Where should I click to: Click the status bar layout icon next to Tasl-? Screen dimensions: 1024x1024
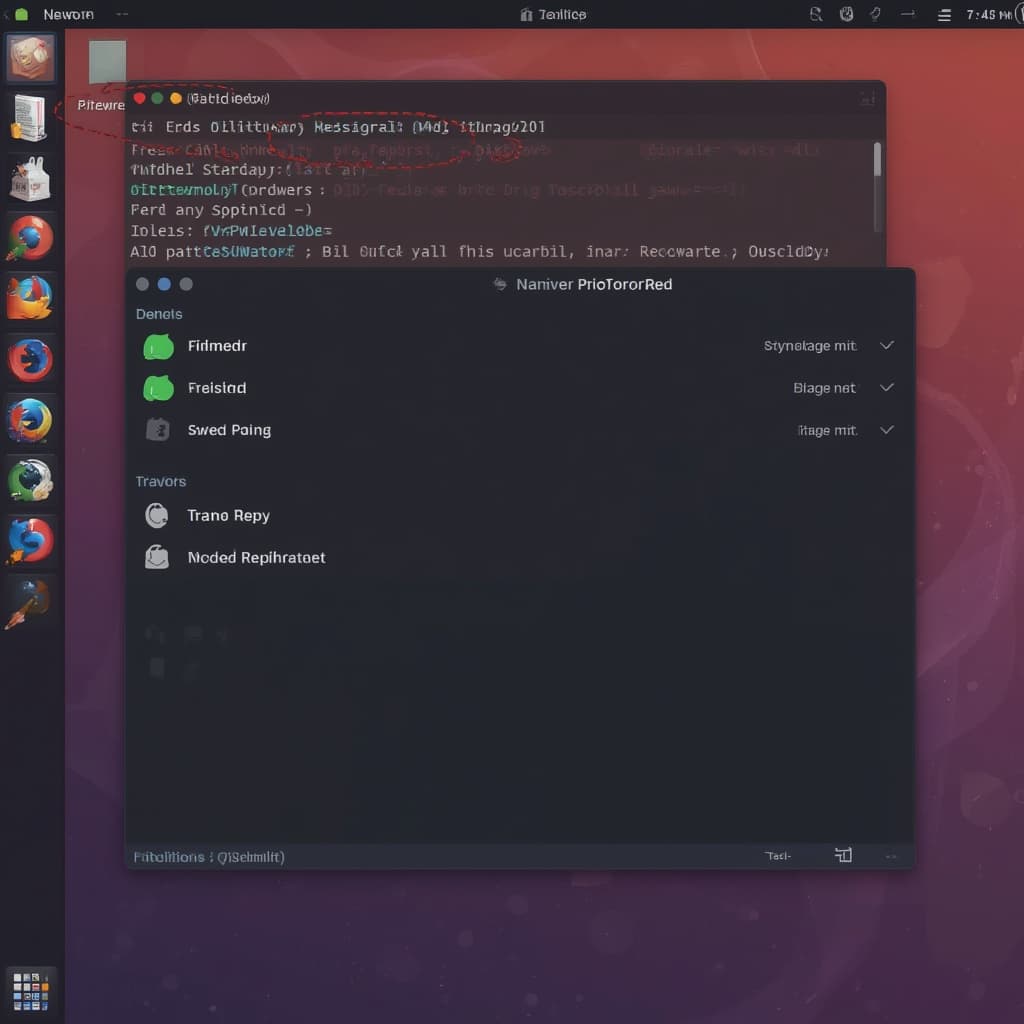coord(843,855)
